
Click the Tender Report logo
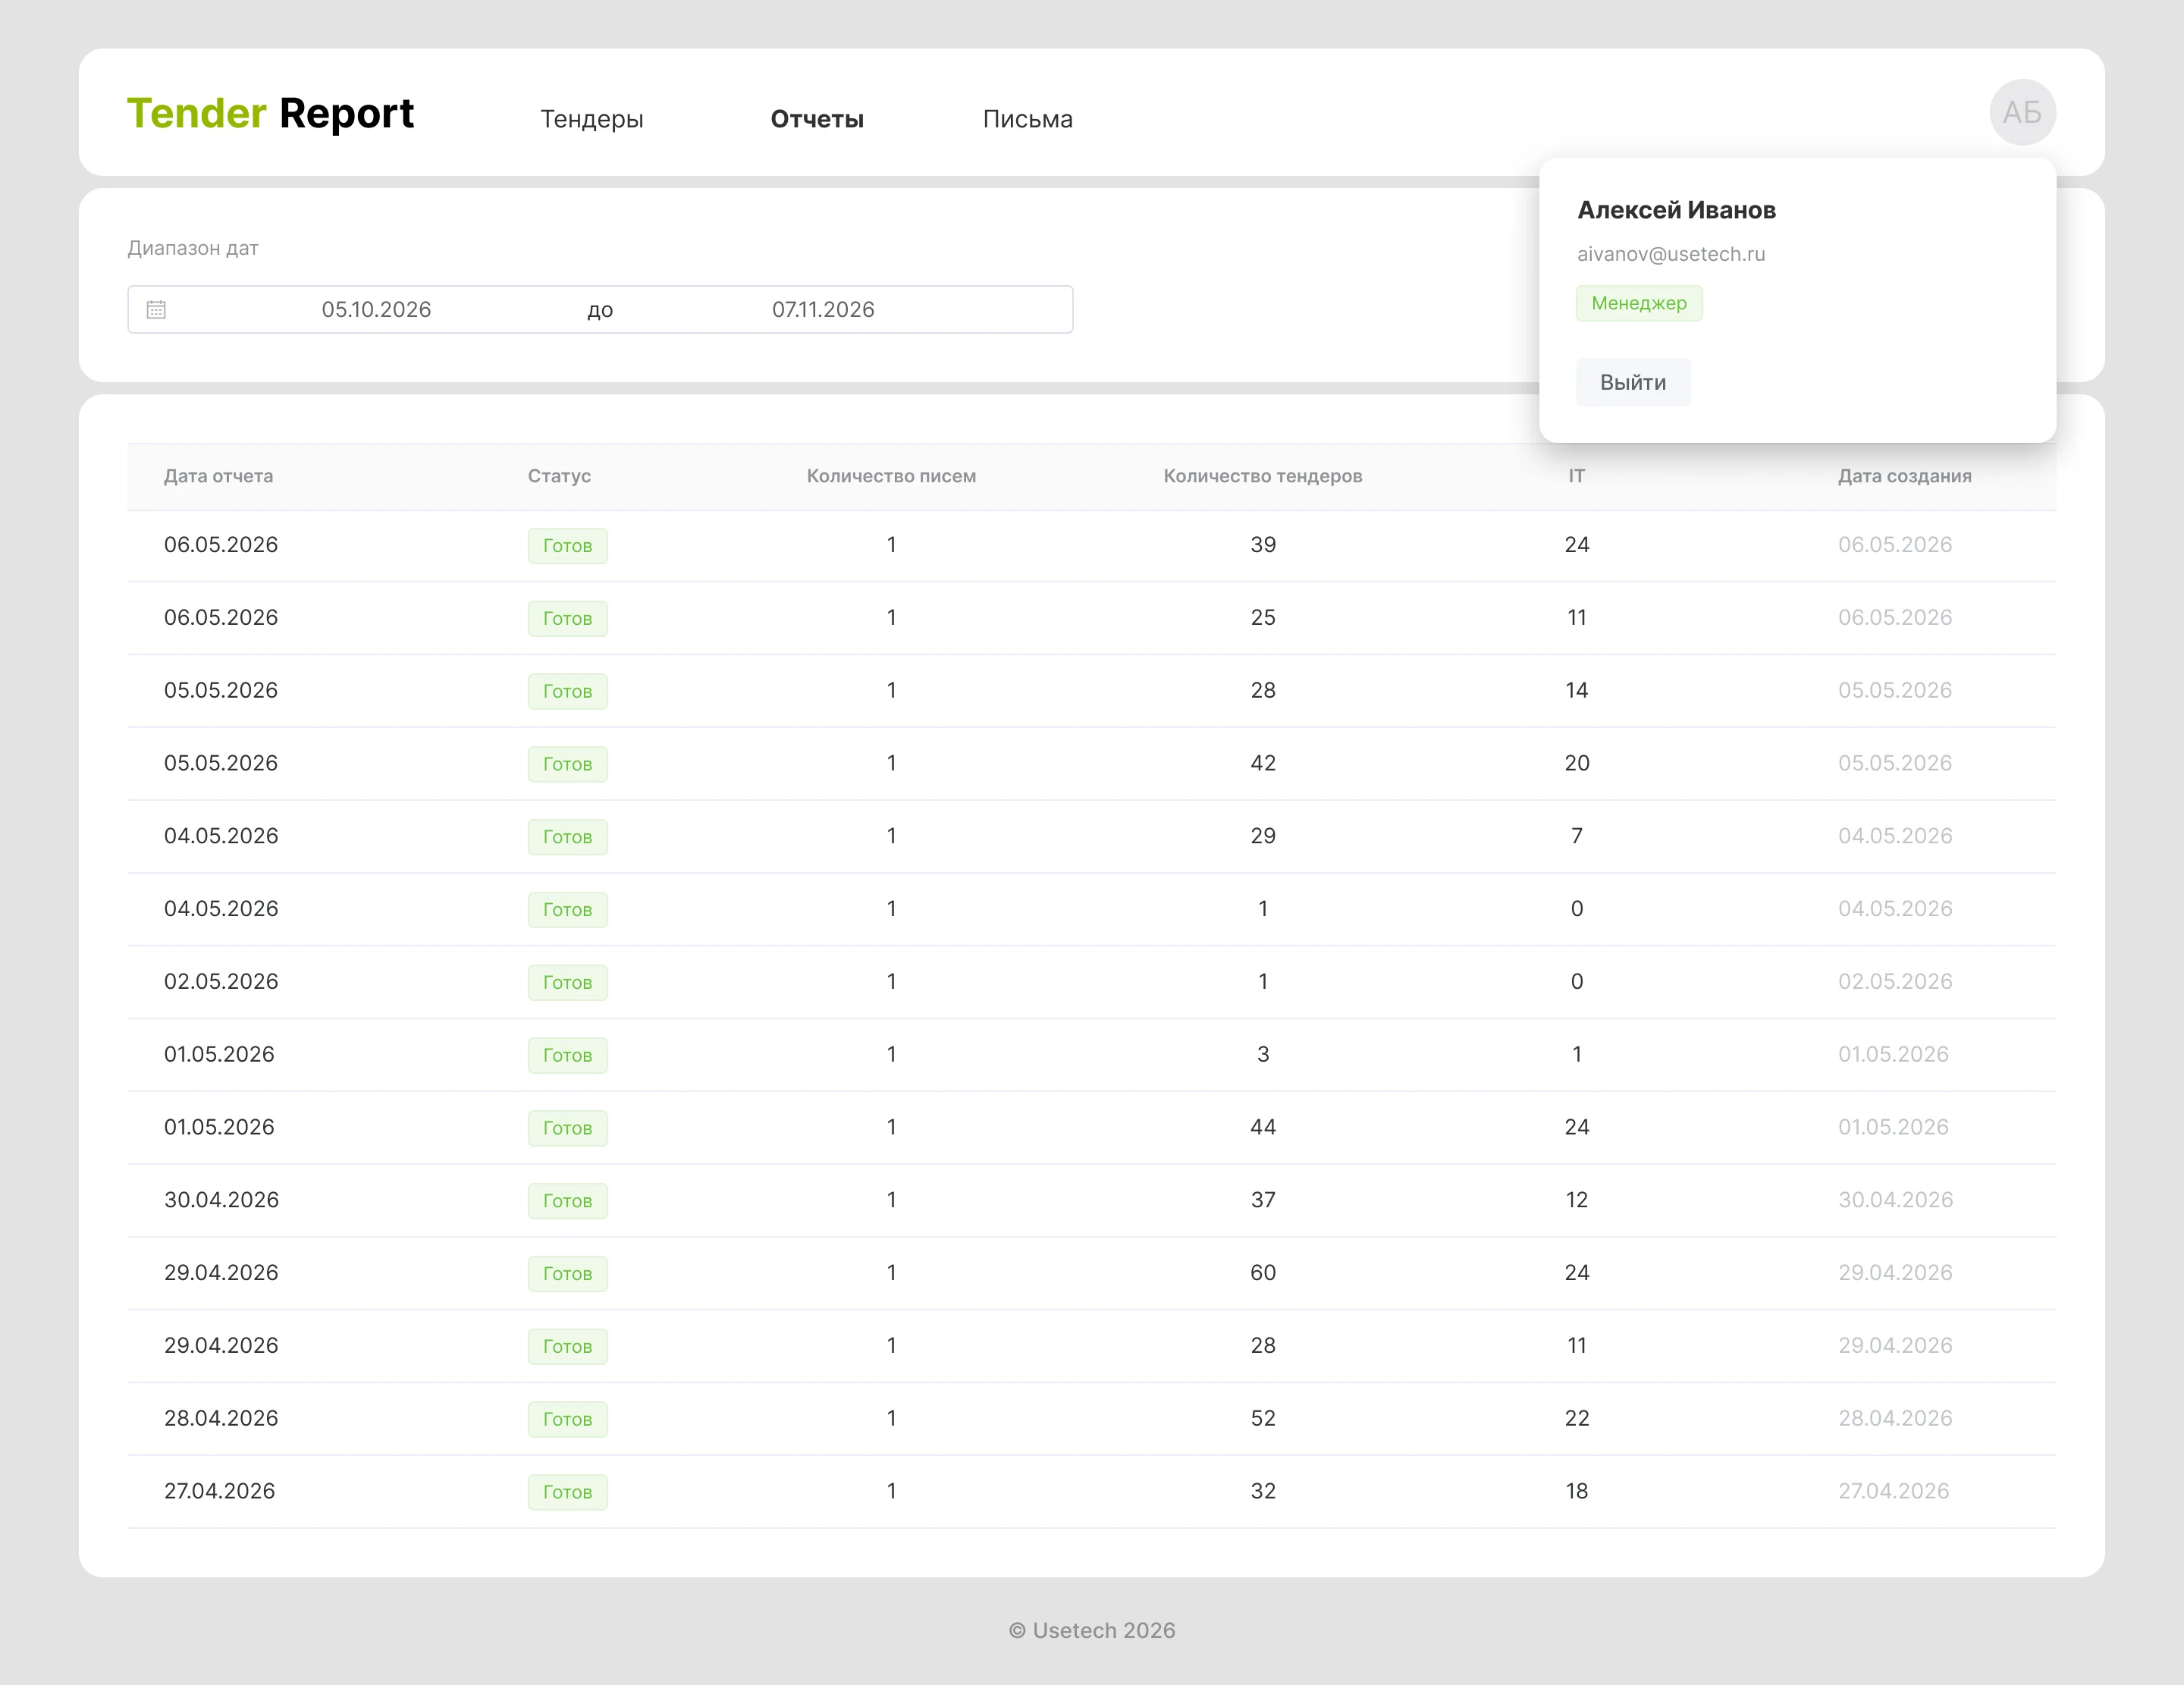[x=270, y=113]
